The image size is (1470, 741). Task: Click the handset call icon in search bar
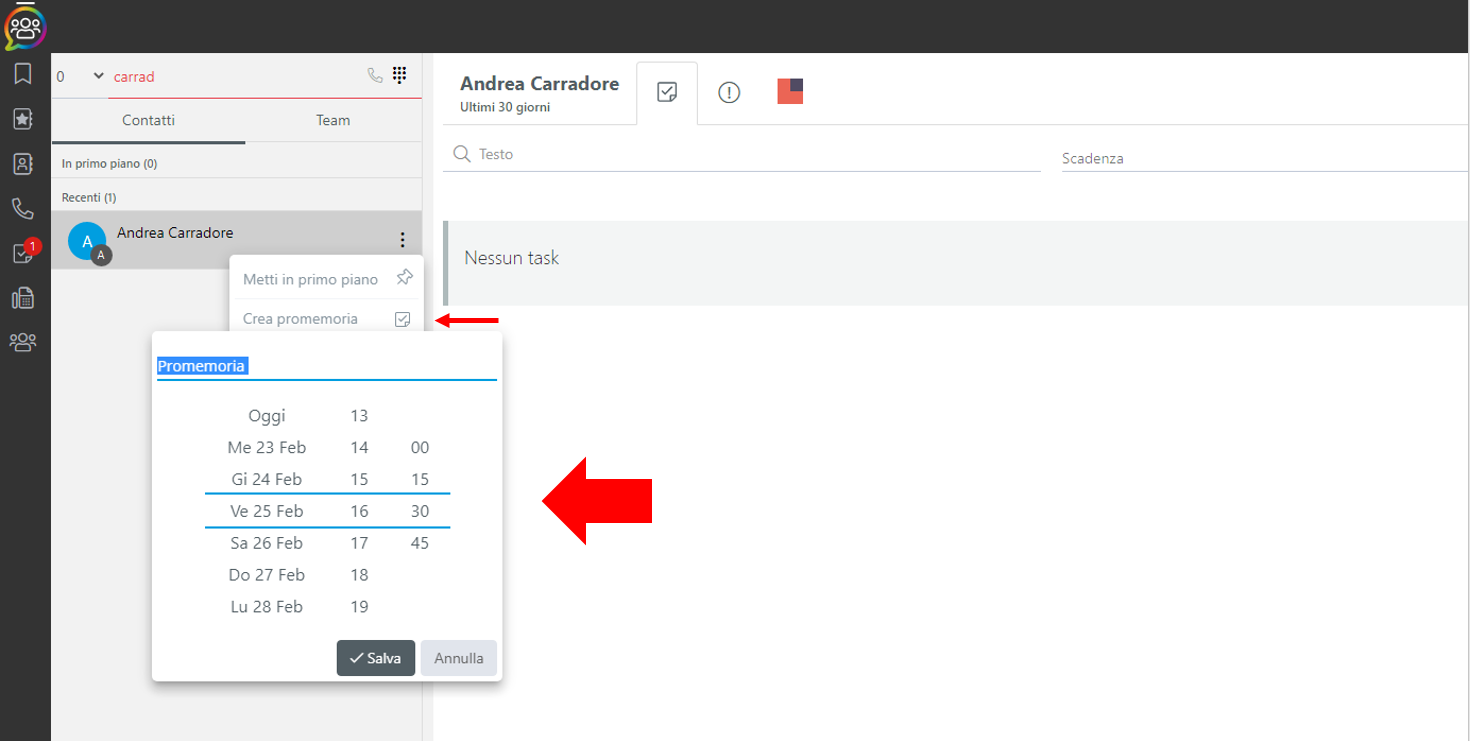pyautogui.click(x=375, y=75)
